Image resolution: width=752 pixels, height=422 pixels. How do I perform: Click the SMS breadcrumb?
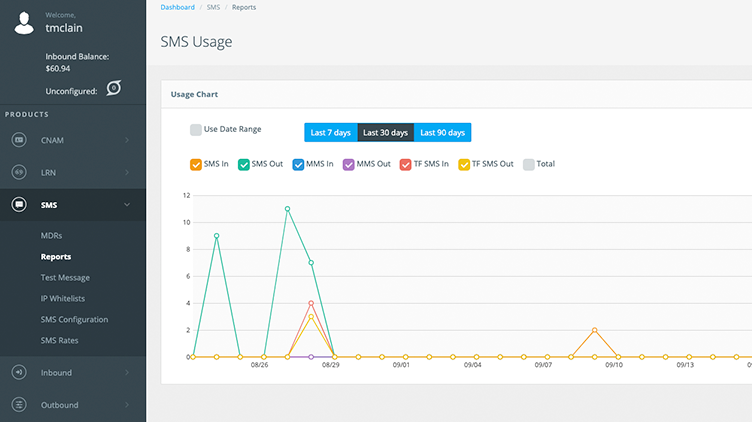click(x=213, y=7)
